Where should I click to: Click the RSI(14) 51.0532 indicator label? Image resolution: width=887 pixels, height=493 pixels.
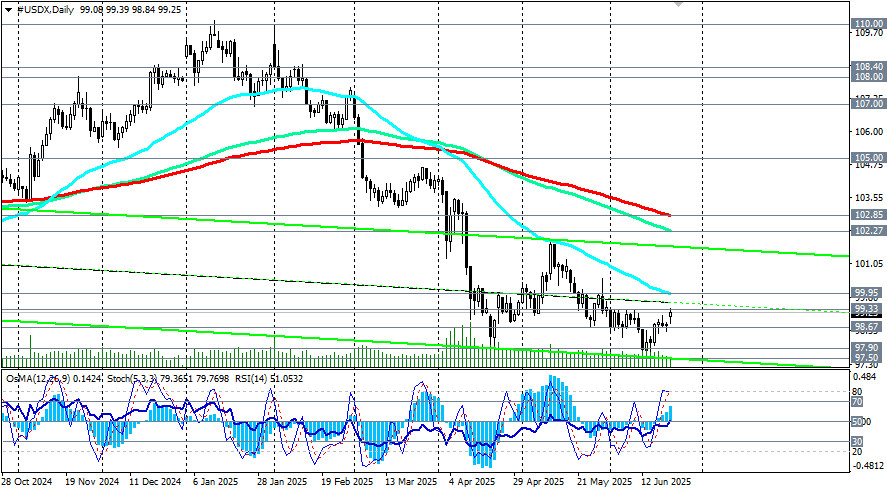coord(269,378)
